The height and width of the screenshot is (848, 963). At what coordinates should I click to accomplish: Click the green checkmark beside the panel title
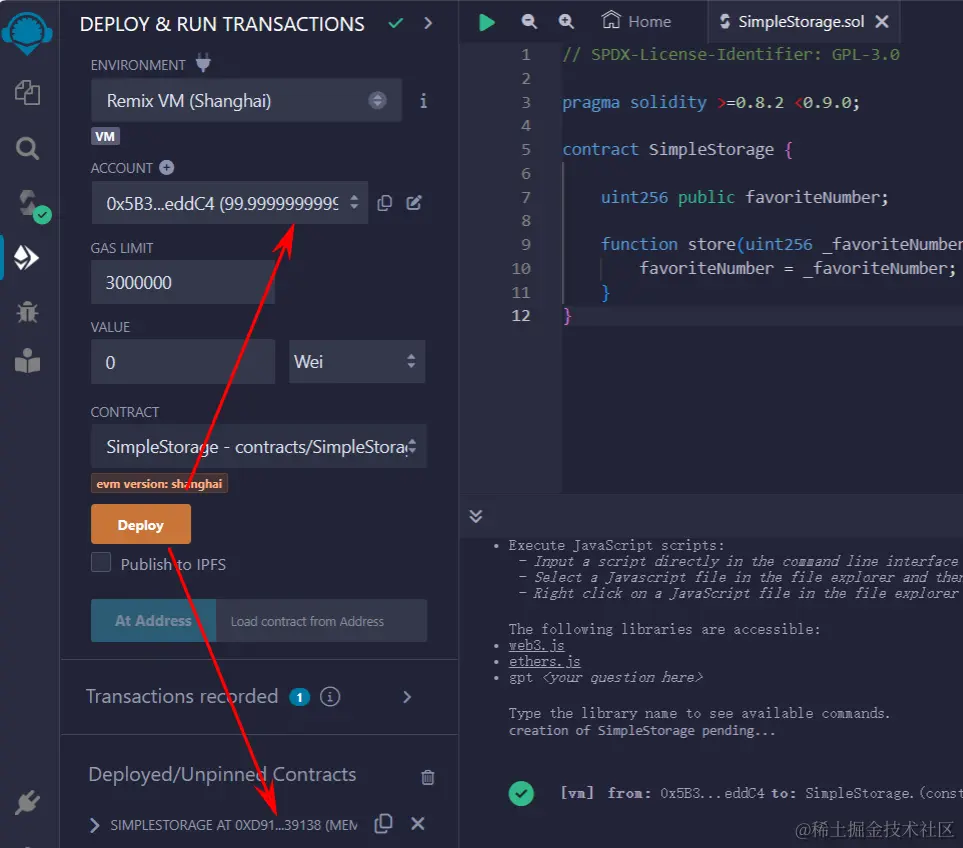coord(396,23)
